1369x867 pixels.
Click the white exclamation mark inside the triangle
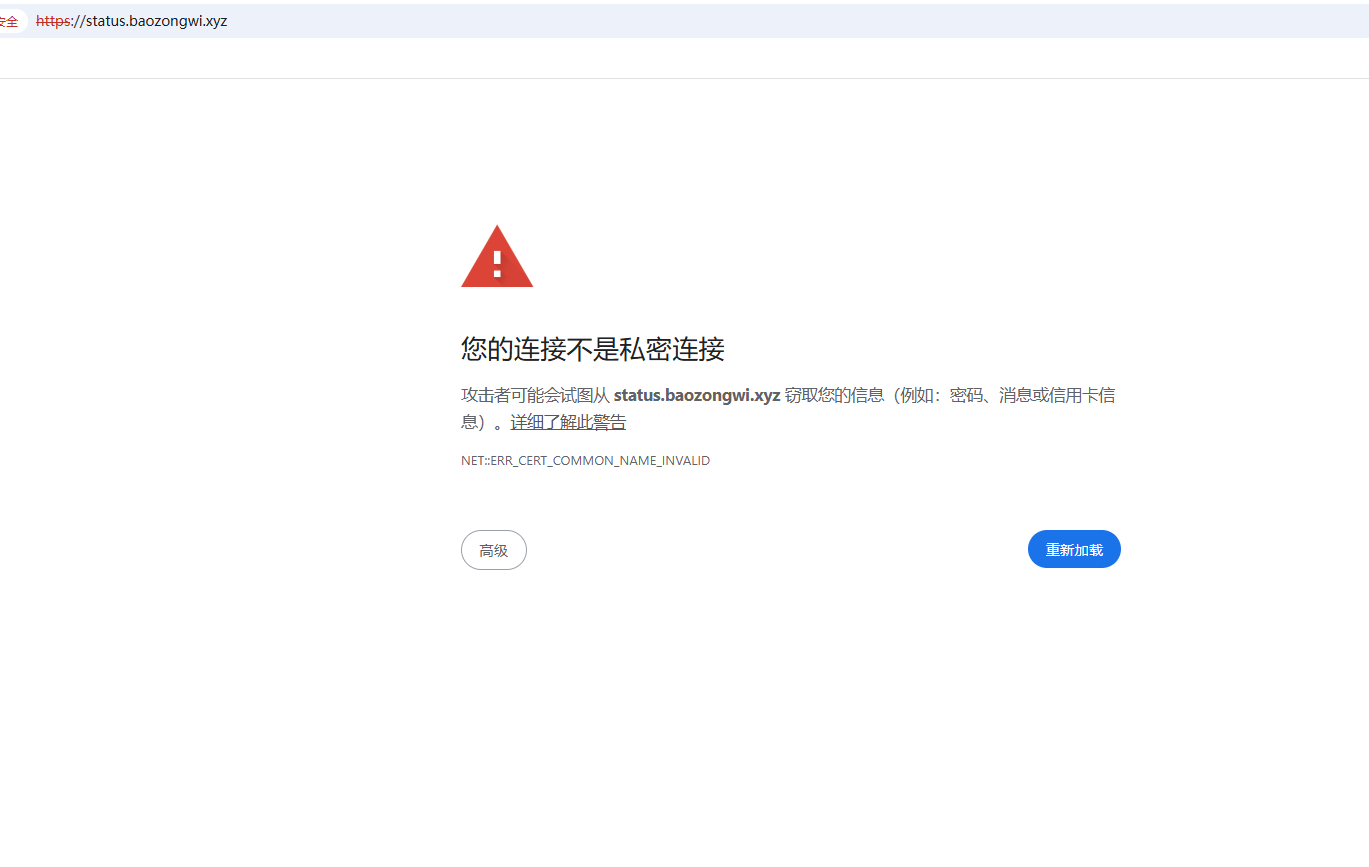pyautogui.click(x=497, y=264)
